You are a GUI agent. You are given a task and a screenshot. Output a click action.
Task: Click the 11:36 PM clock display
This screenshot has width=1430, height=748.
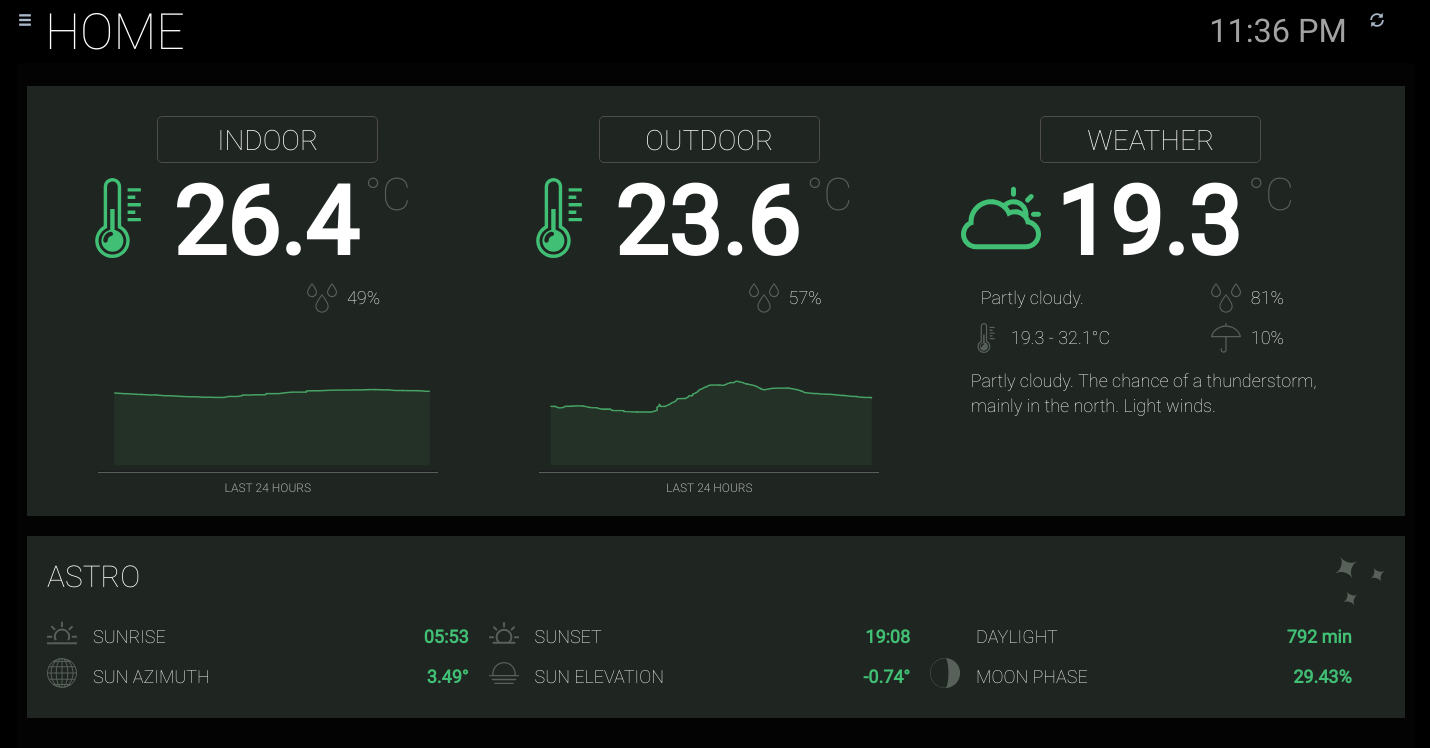coord(1278,31)
